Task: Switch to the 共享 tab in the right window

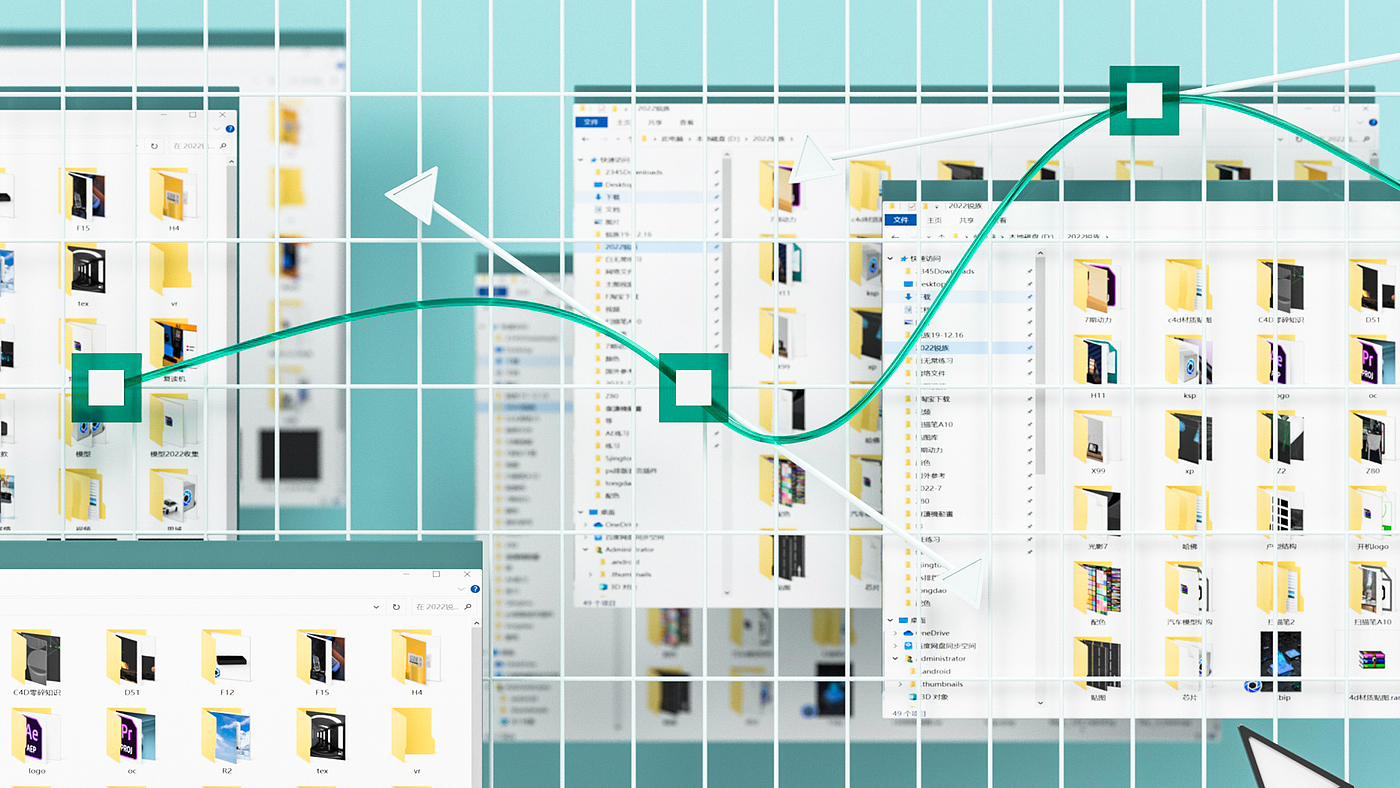Action: point(966,220)
